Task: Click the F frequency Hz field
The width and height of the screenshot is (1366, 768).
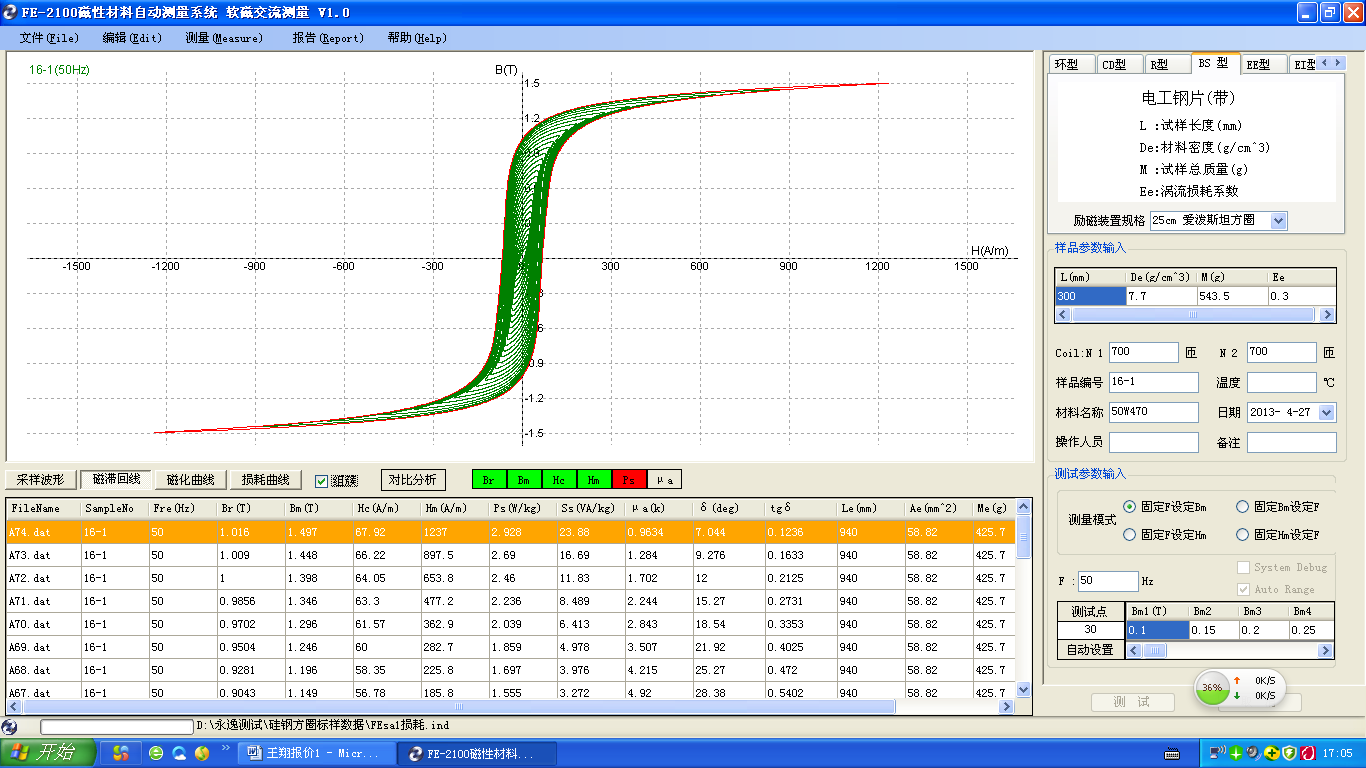Action: tap(1108, 581)
